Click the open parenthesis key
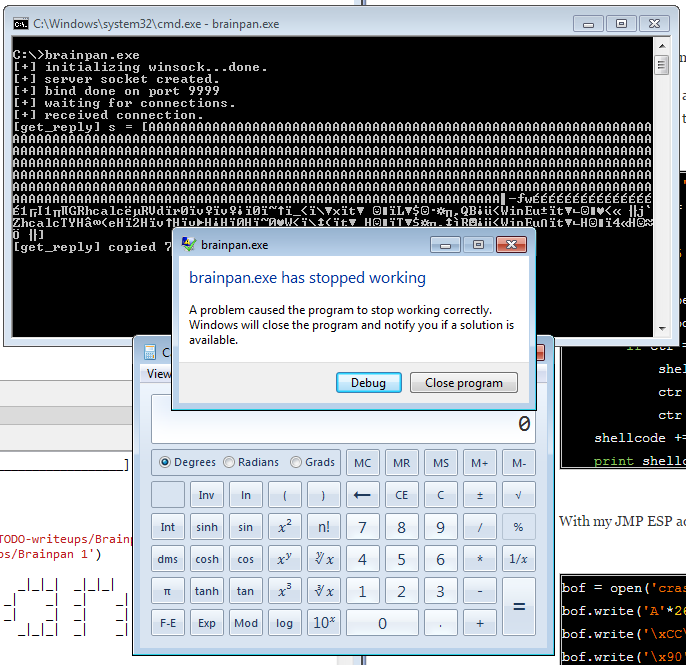 tap(284, 495)
